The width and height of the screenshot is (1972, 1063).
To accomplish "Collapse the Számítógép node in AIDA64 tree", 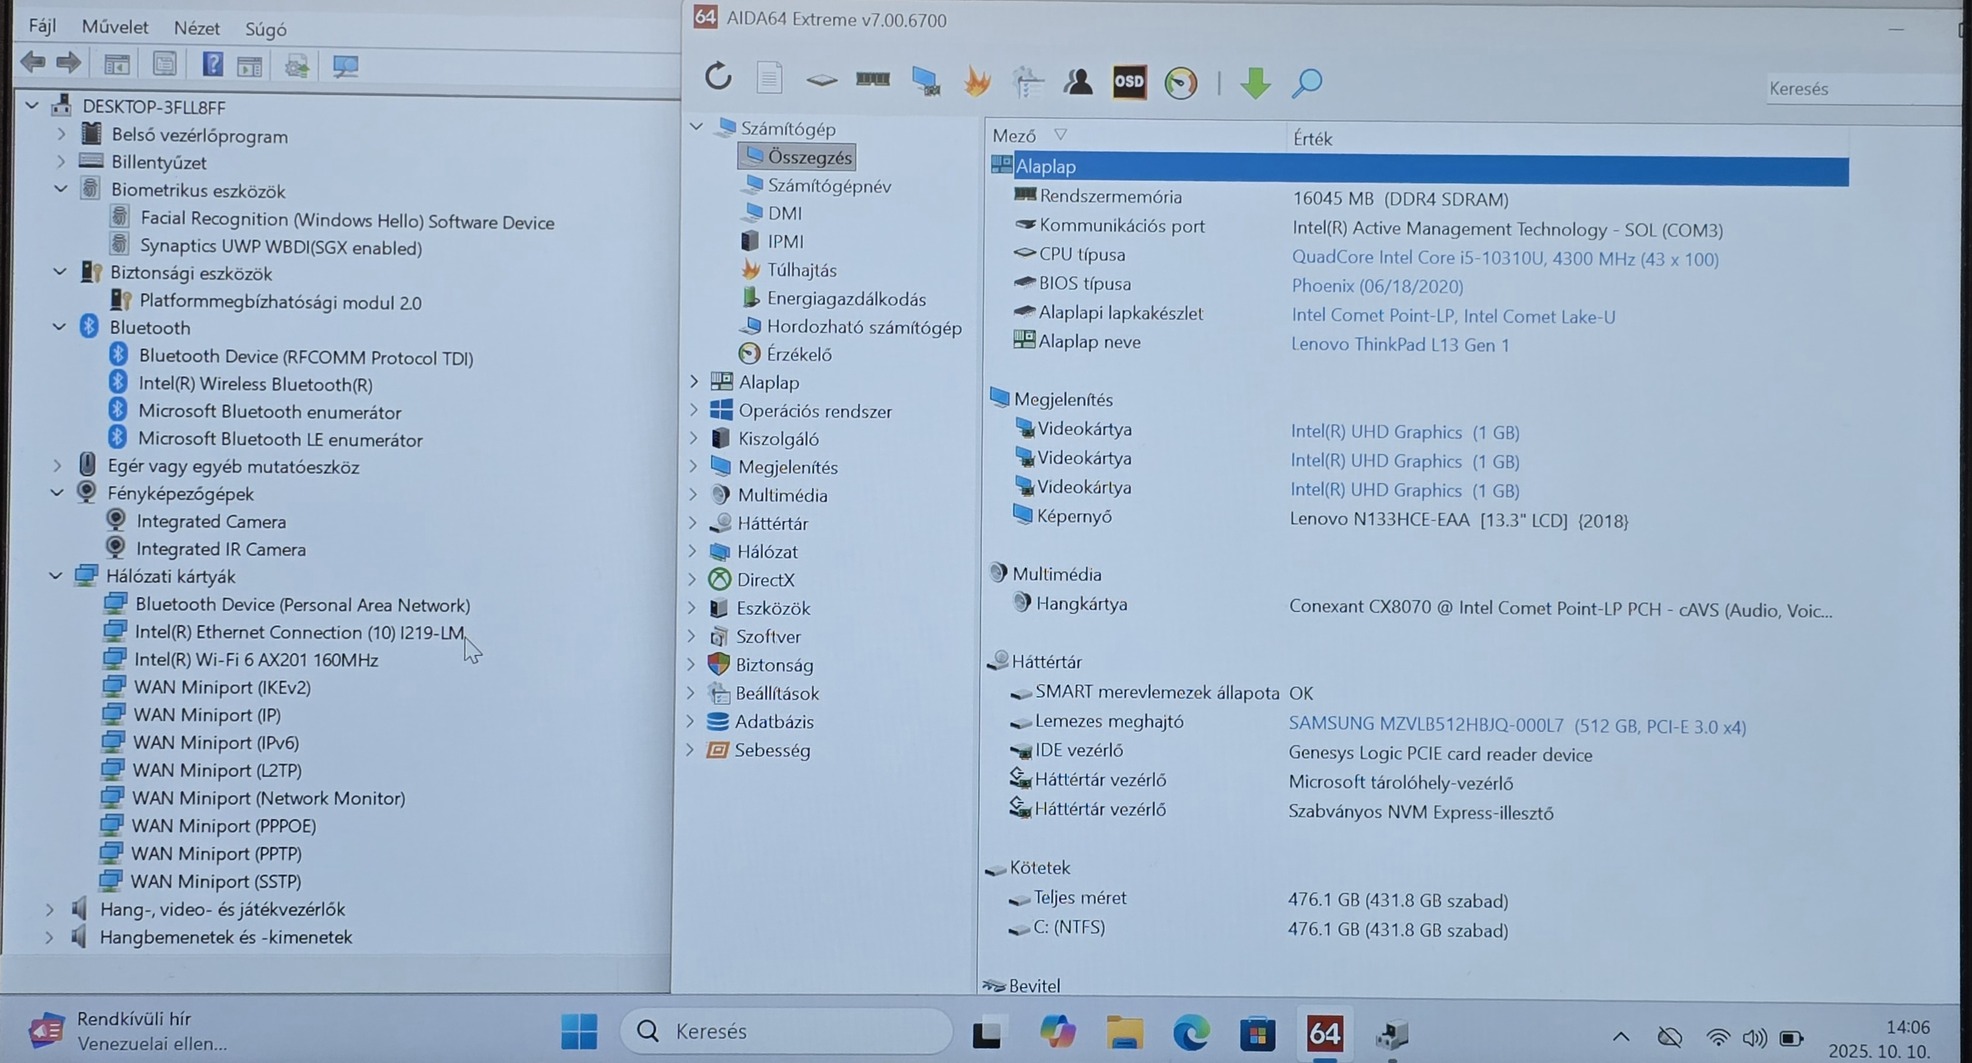I will point(696,127).
